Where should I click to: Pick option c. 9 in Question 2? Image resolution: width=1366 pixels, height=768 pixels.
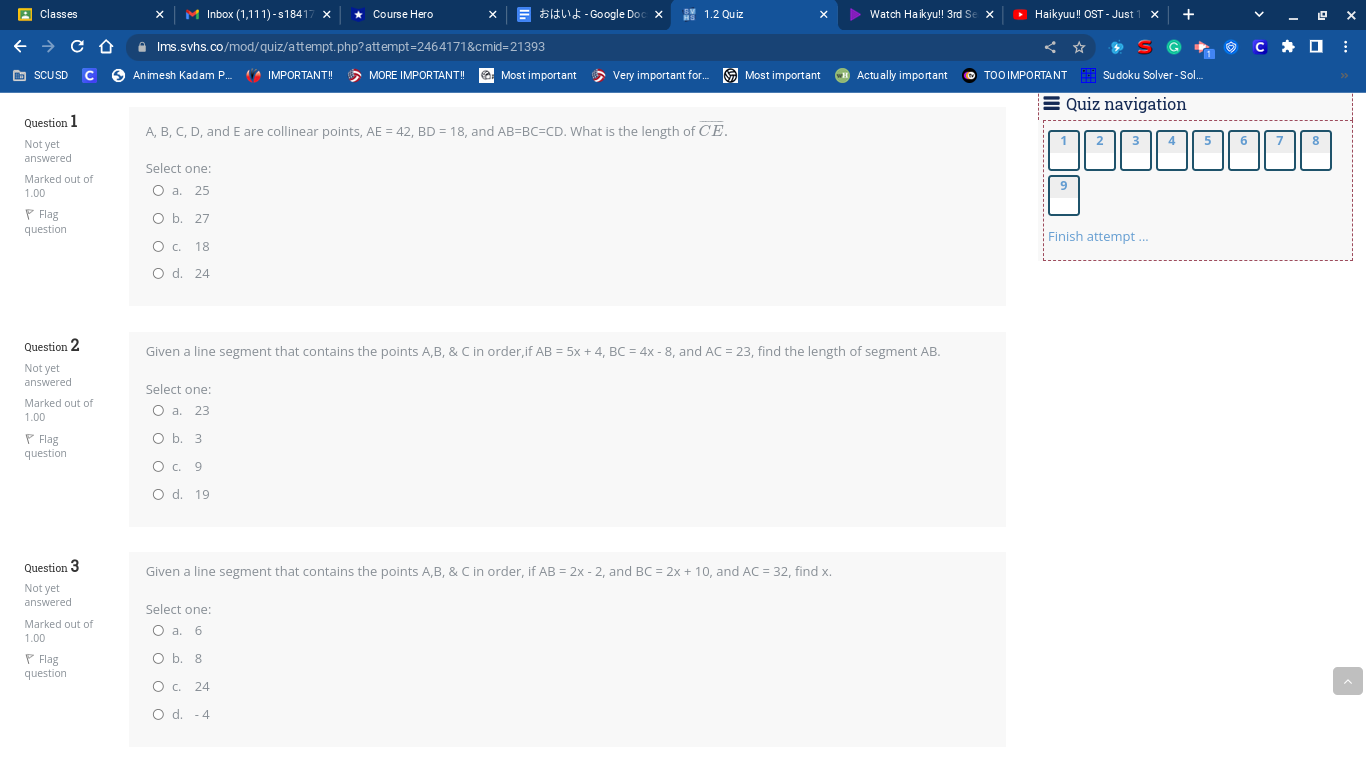click(158, 467)
